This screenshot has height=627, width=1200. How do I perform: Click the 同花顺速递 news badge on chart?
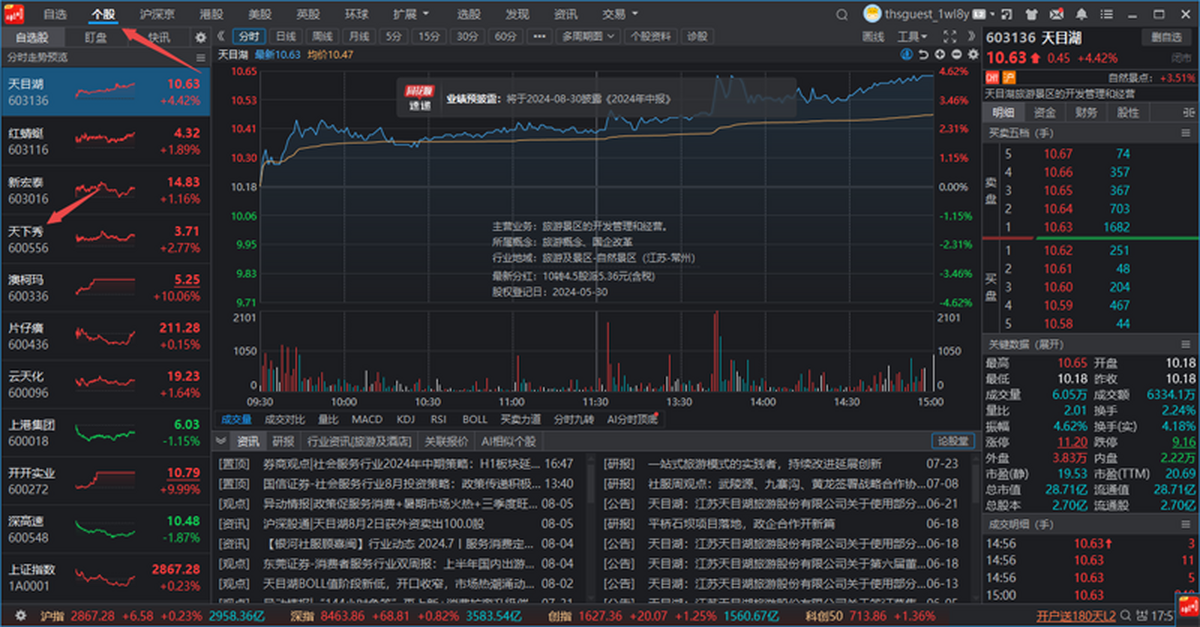(x=419, y=98)
